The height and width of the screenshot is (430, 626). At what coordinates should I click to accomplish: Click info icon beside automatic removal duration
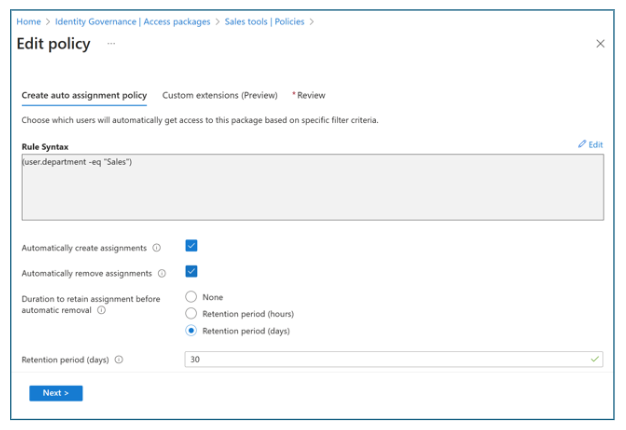[102, 310]
